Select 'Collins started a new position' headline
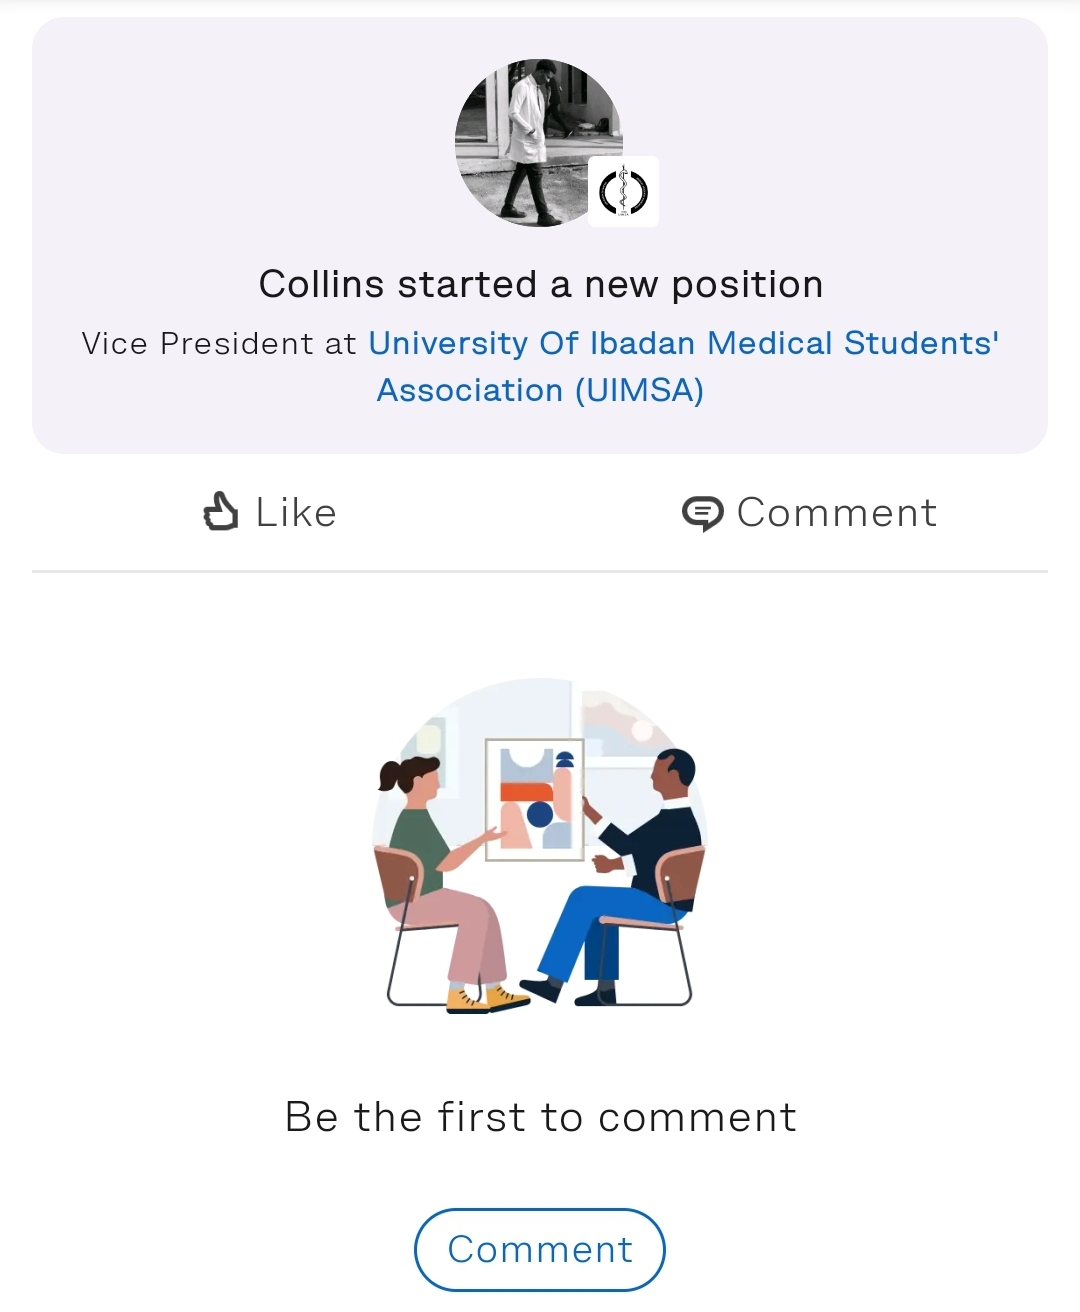Image resolution: width=1080 pixels, height=1312 pixels. tap(540, 284)
